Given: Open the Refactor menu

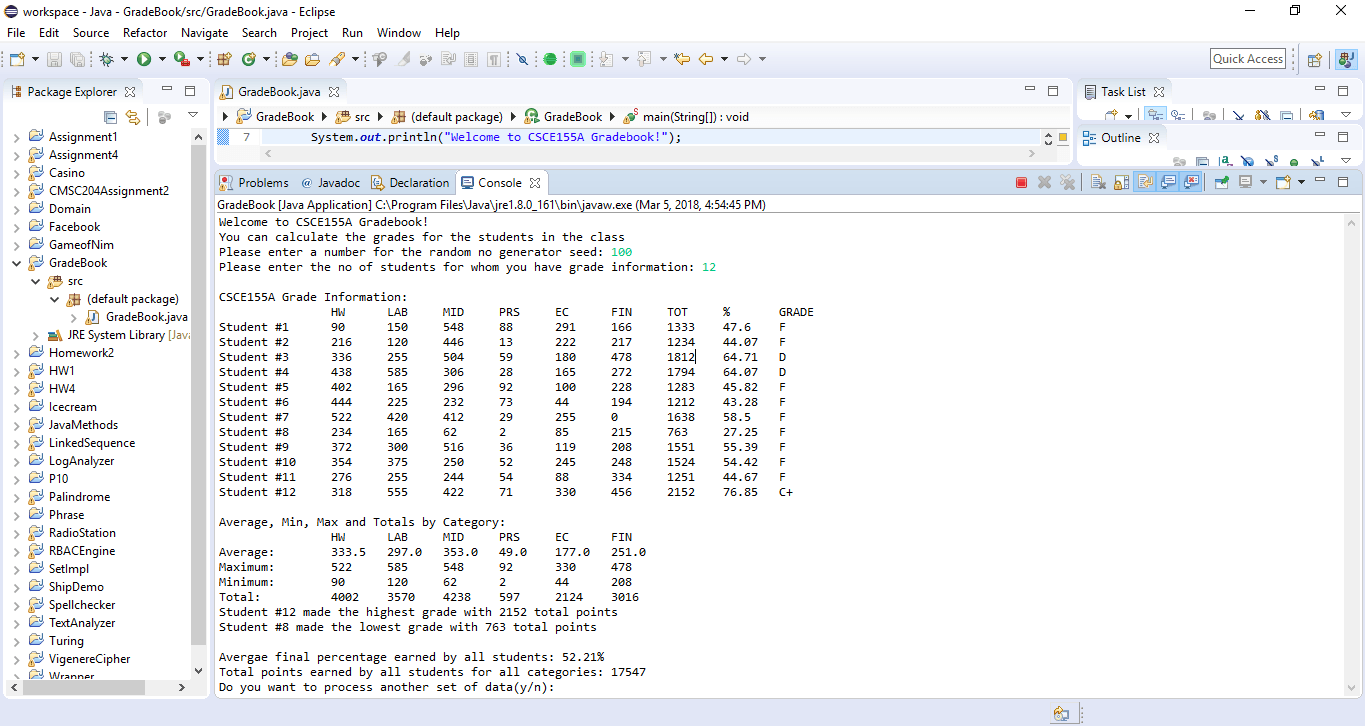Looking at the screenshot, I should [x=145, y=33].
